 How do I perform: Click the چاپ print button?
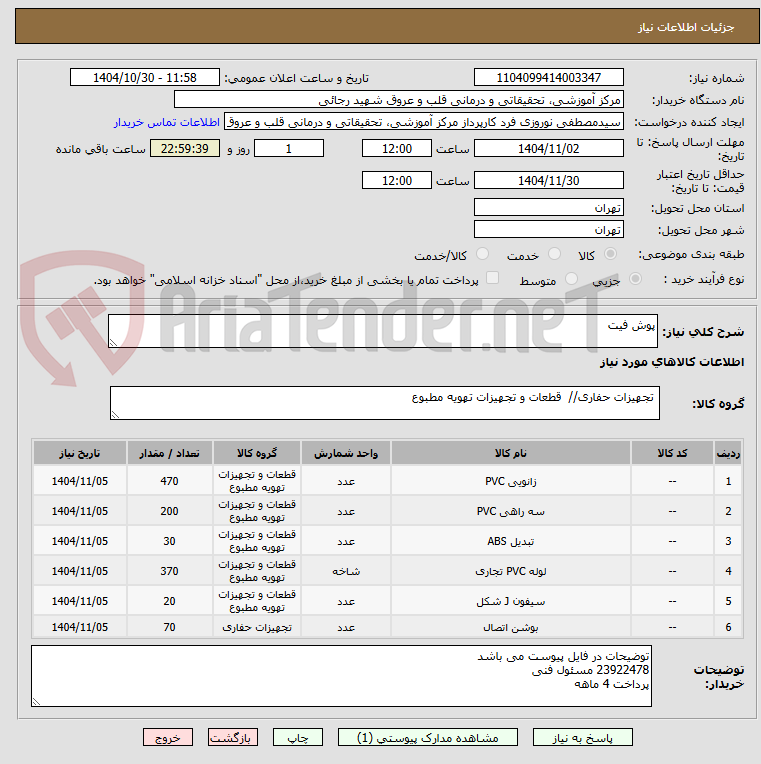[297, 738]
